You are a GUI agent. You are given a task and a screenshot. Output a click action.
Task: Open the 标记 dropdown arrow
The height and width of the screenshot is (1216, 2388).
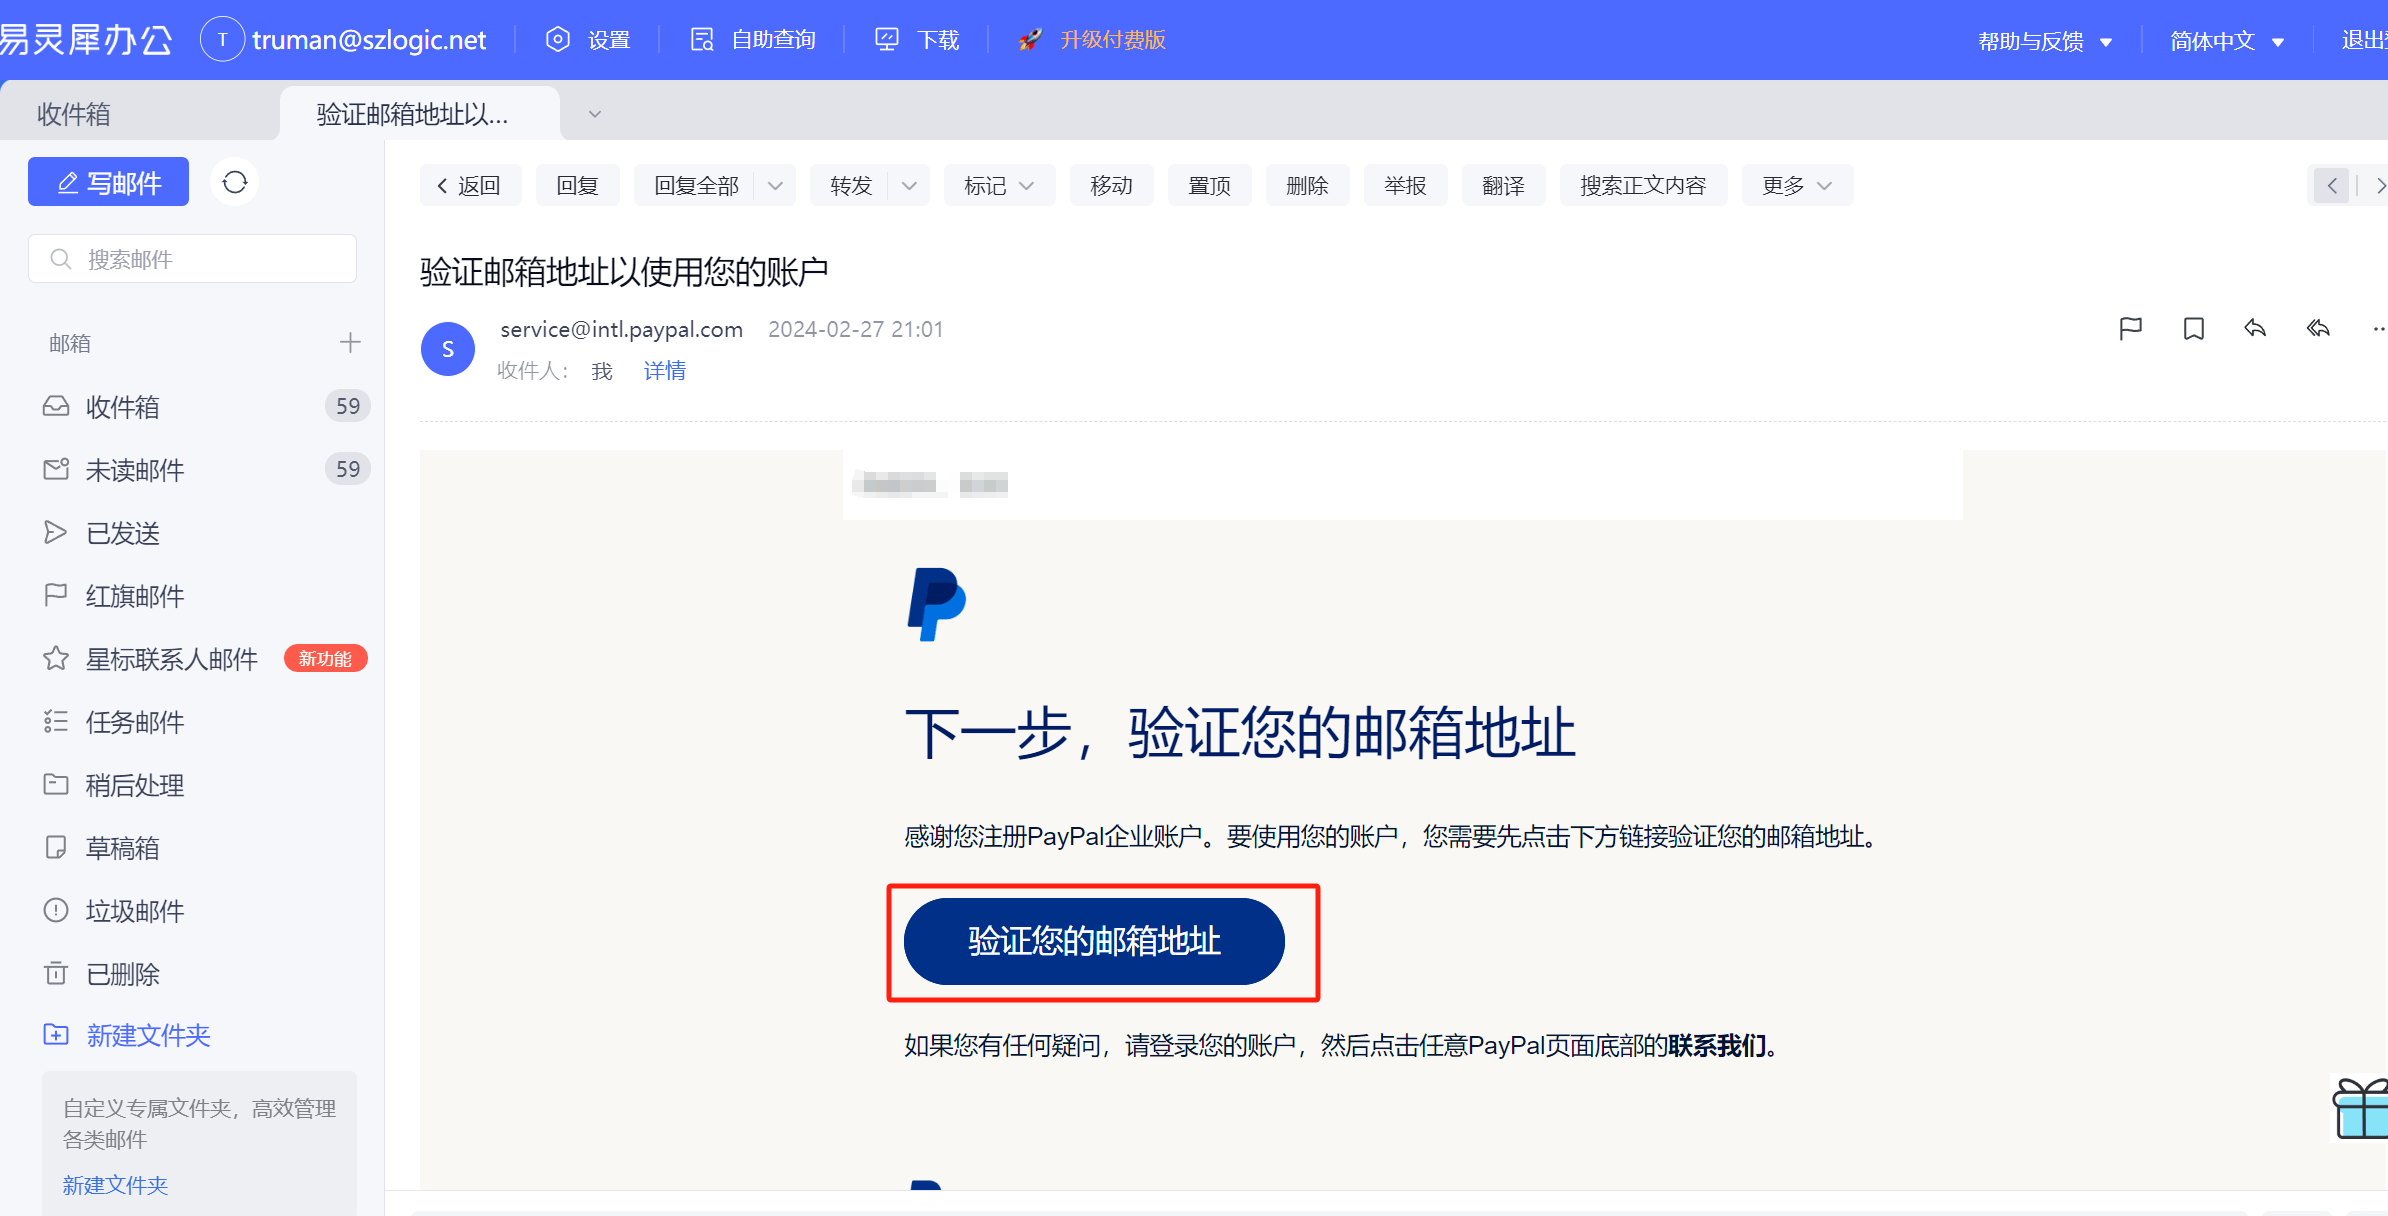click(x=1027, y=184)
